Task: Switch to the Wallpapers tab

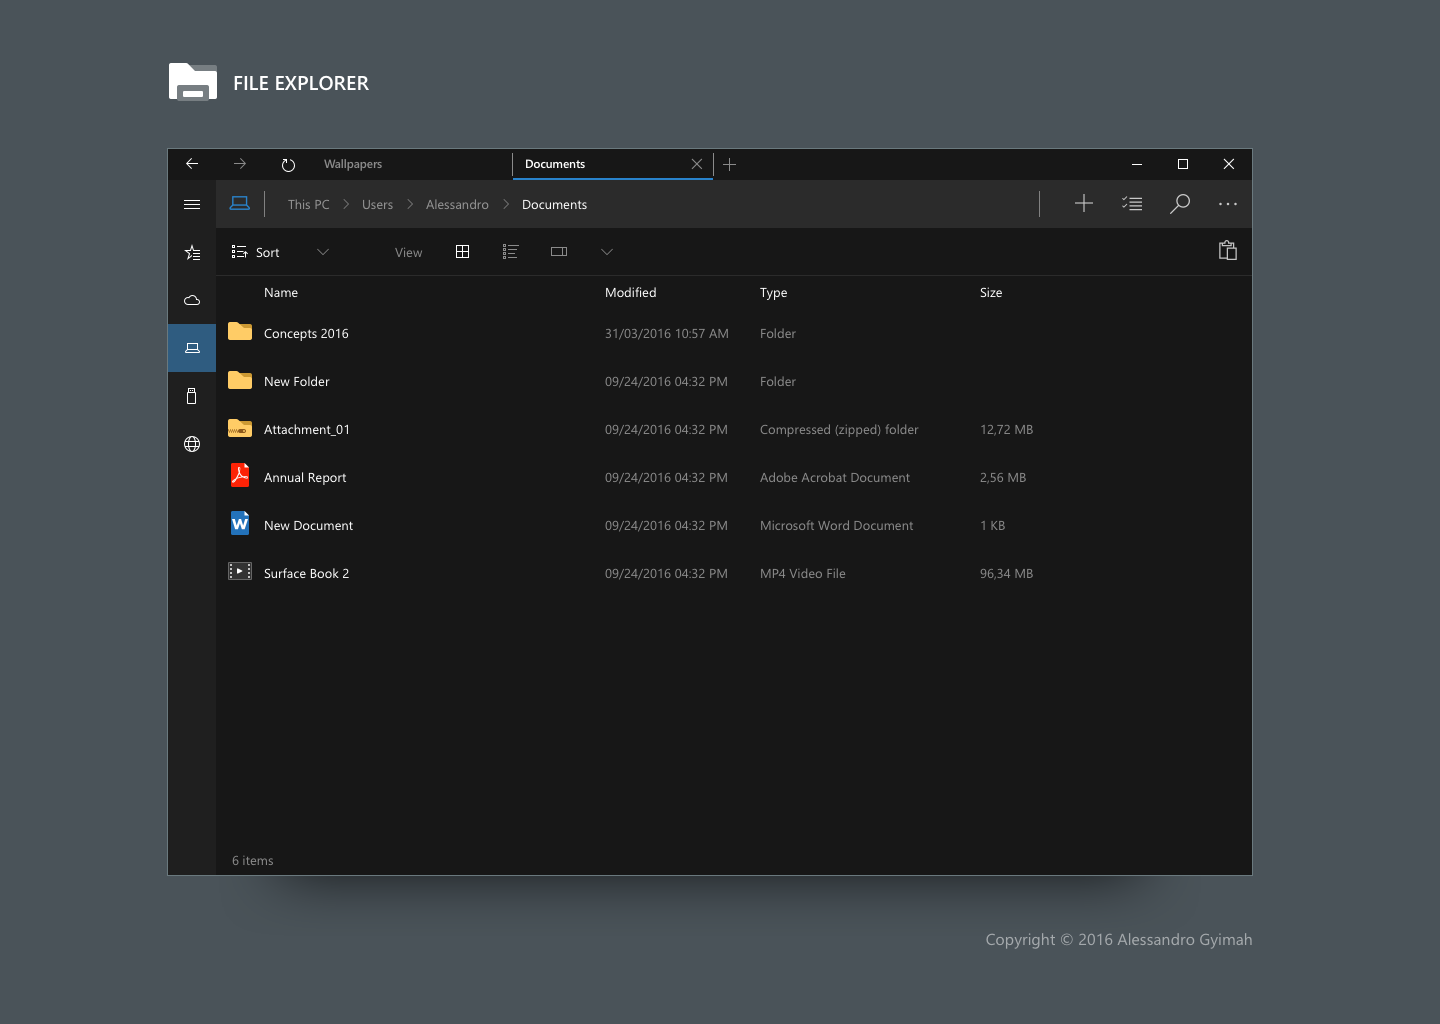Action: (353, 164)
